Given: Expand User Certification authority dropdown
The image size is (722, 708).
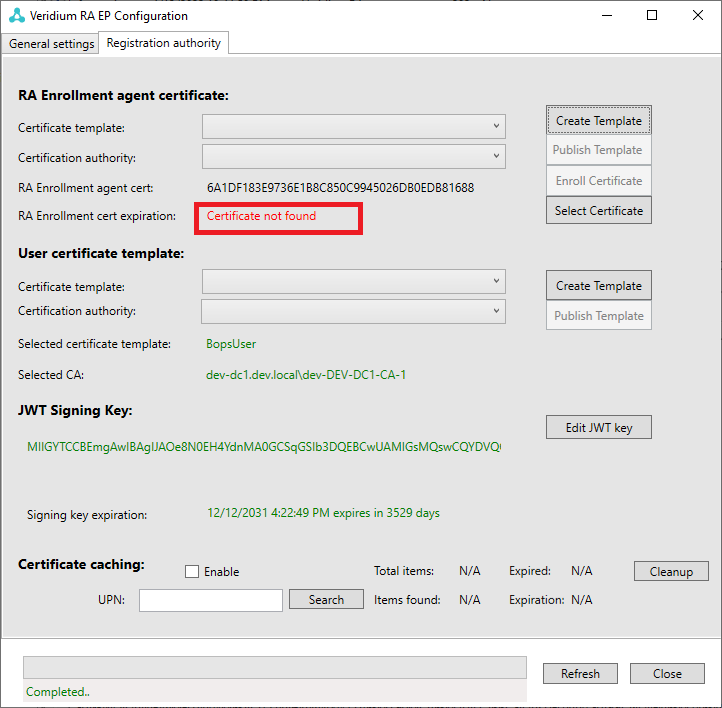Looking at the screenshot, I should point(354,312).
